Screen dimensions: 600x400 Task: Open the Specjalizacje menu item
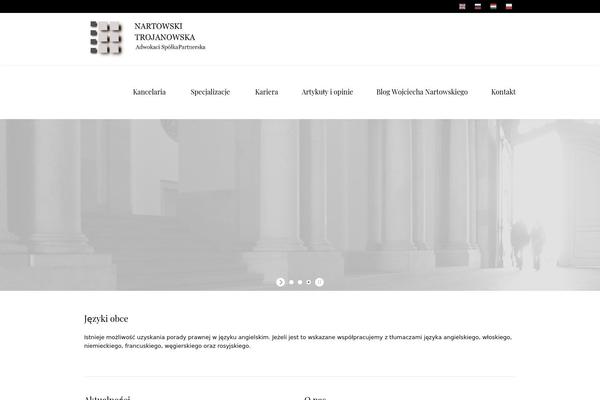pos(210,92)
